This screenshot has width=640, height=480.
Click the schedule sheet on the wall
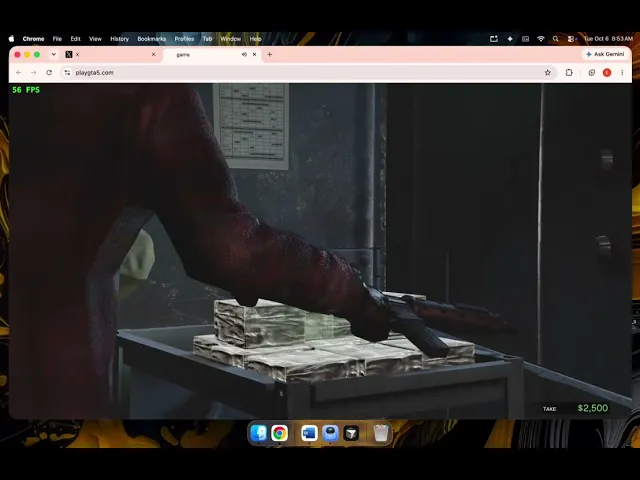point(251,126)
